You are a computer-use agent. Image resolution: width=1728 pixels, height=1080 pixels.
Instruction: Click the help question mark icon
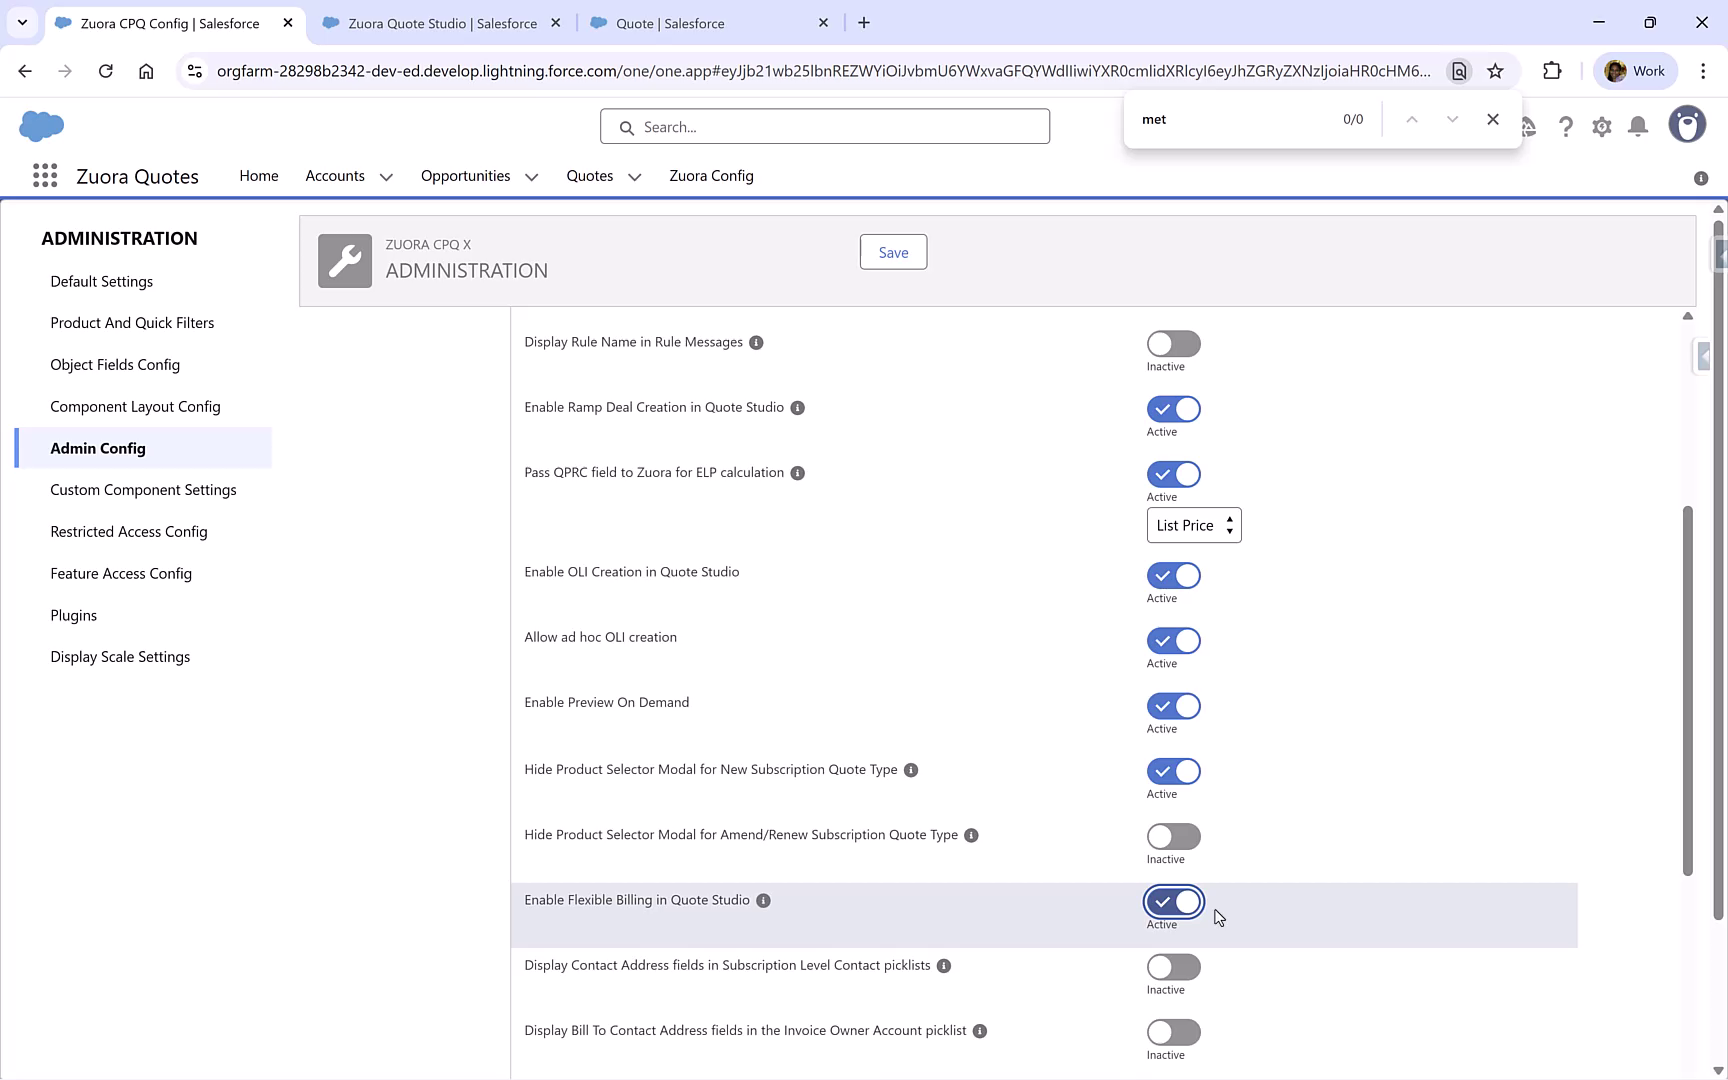click(x=1566, y=126)
